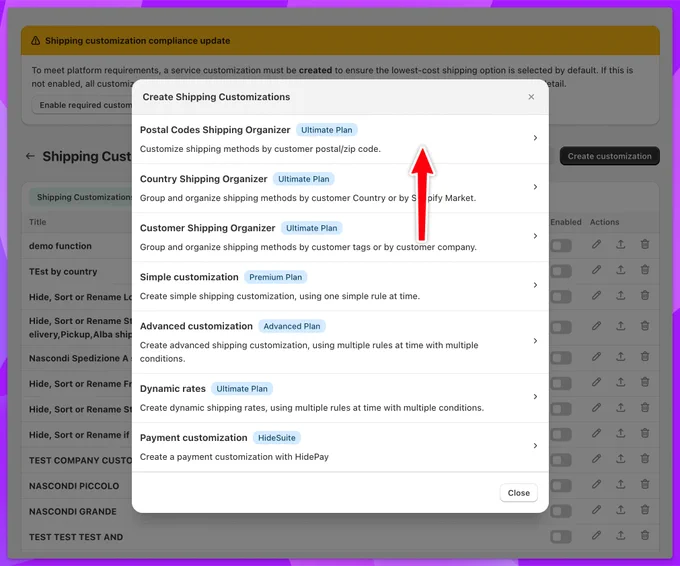680x566 pixels.
Task: Click the Enabled column header
Action: [x=566, y=222]
